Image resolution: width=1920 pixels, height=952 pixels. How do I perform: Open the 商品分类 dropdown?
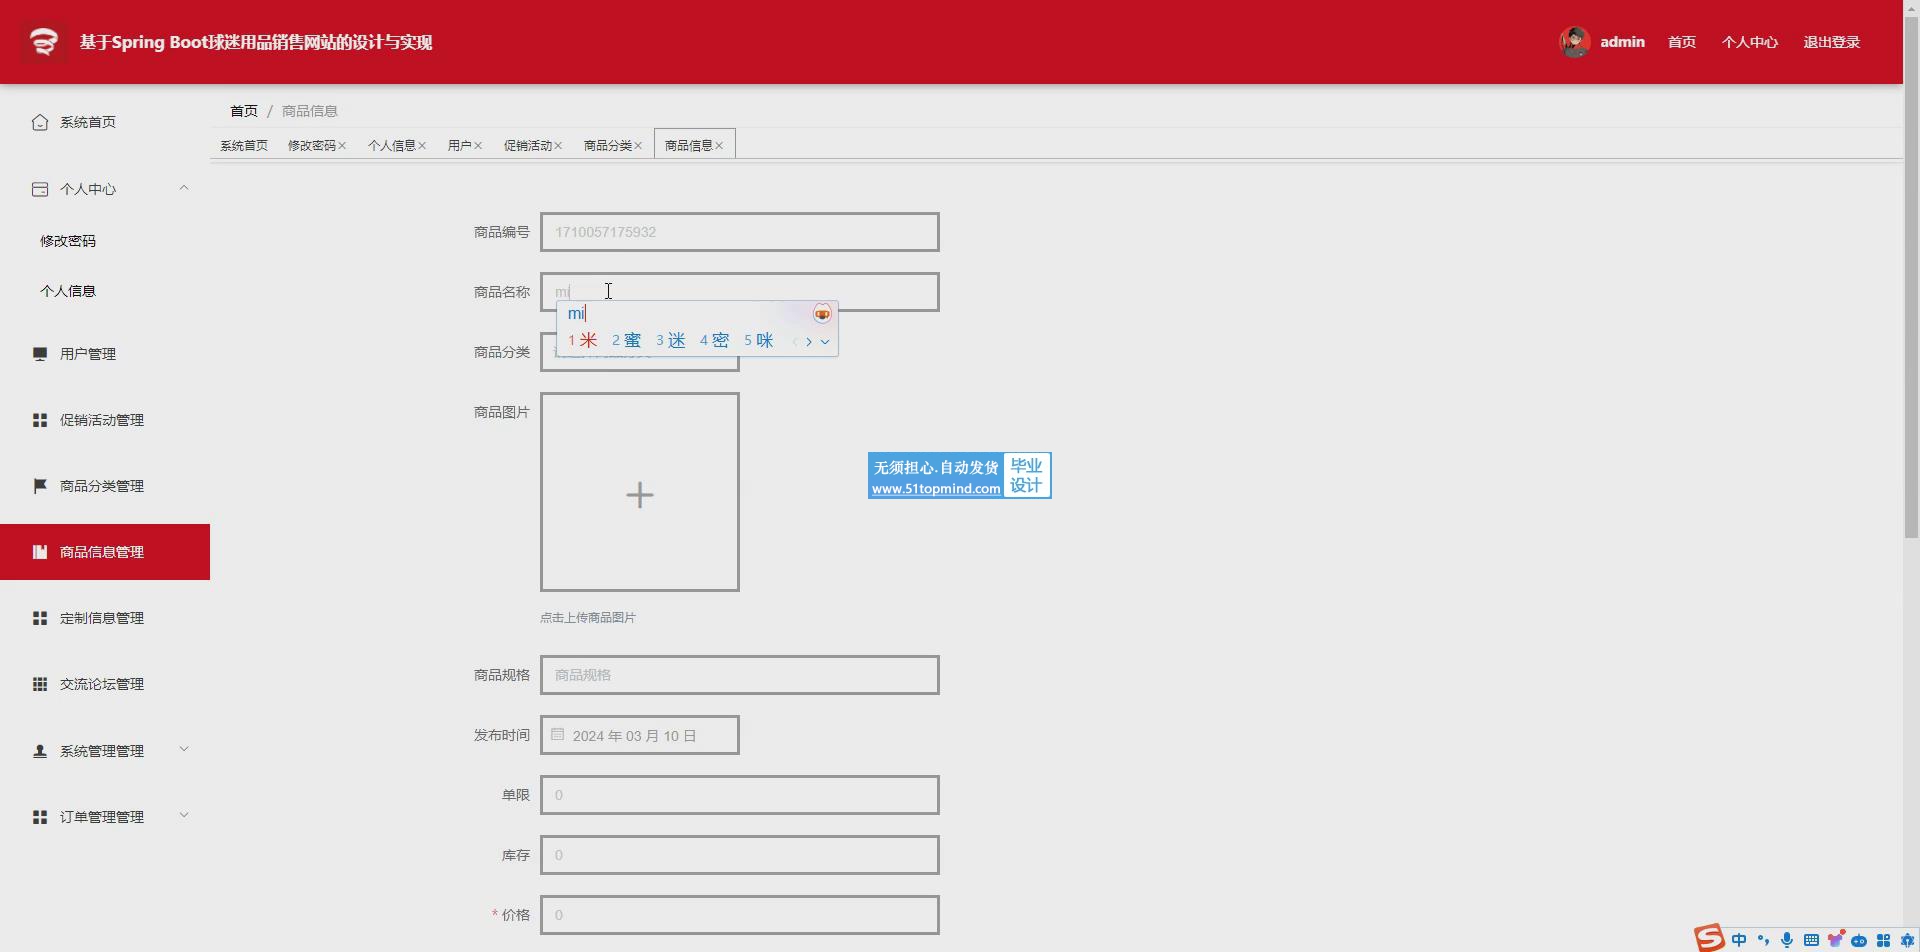tap(640, 352)
